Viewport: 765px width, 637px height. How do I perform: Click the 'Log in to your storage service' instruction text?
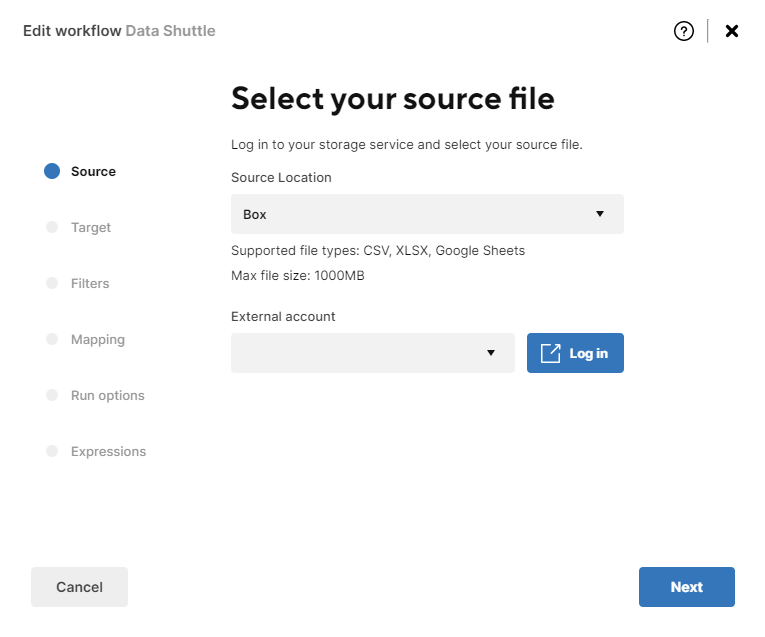point(406,145)
